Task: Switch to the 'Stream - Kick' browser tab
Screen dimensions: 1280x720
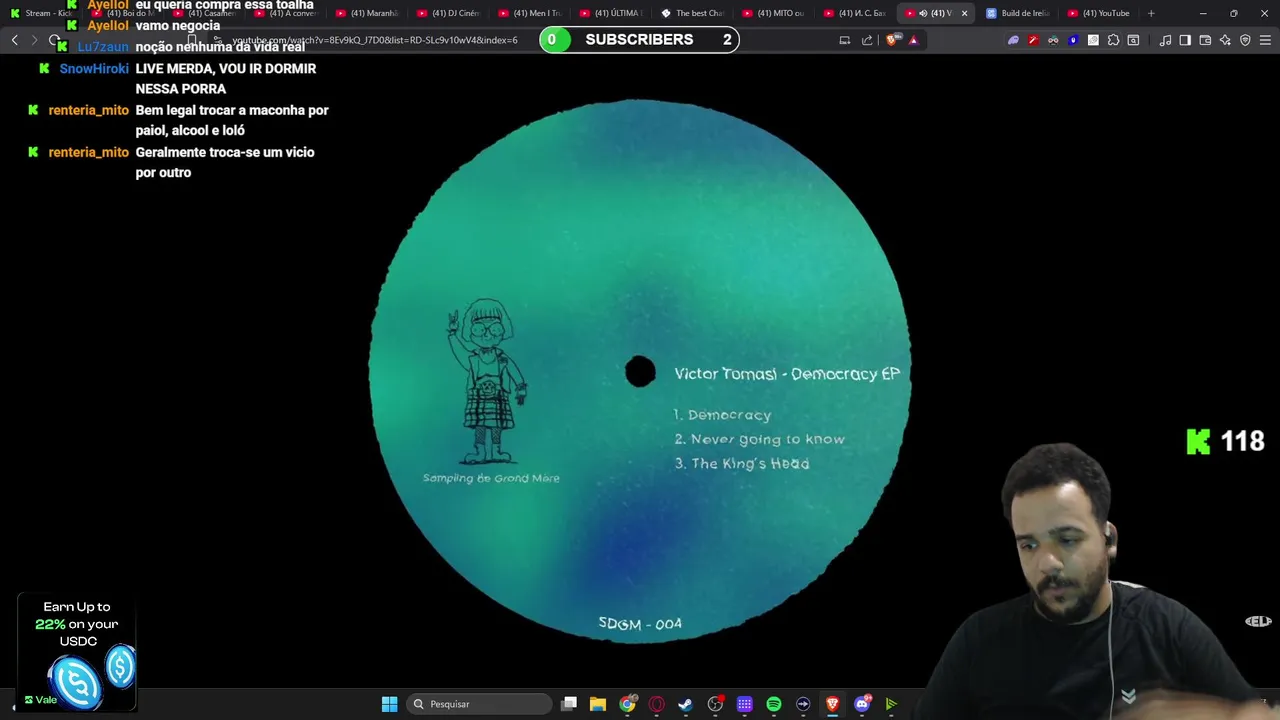Action: (x=40, y=13)
